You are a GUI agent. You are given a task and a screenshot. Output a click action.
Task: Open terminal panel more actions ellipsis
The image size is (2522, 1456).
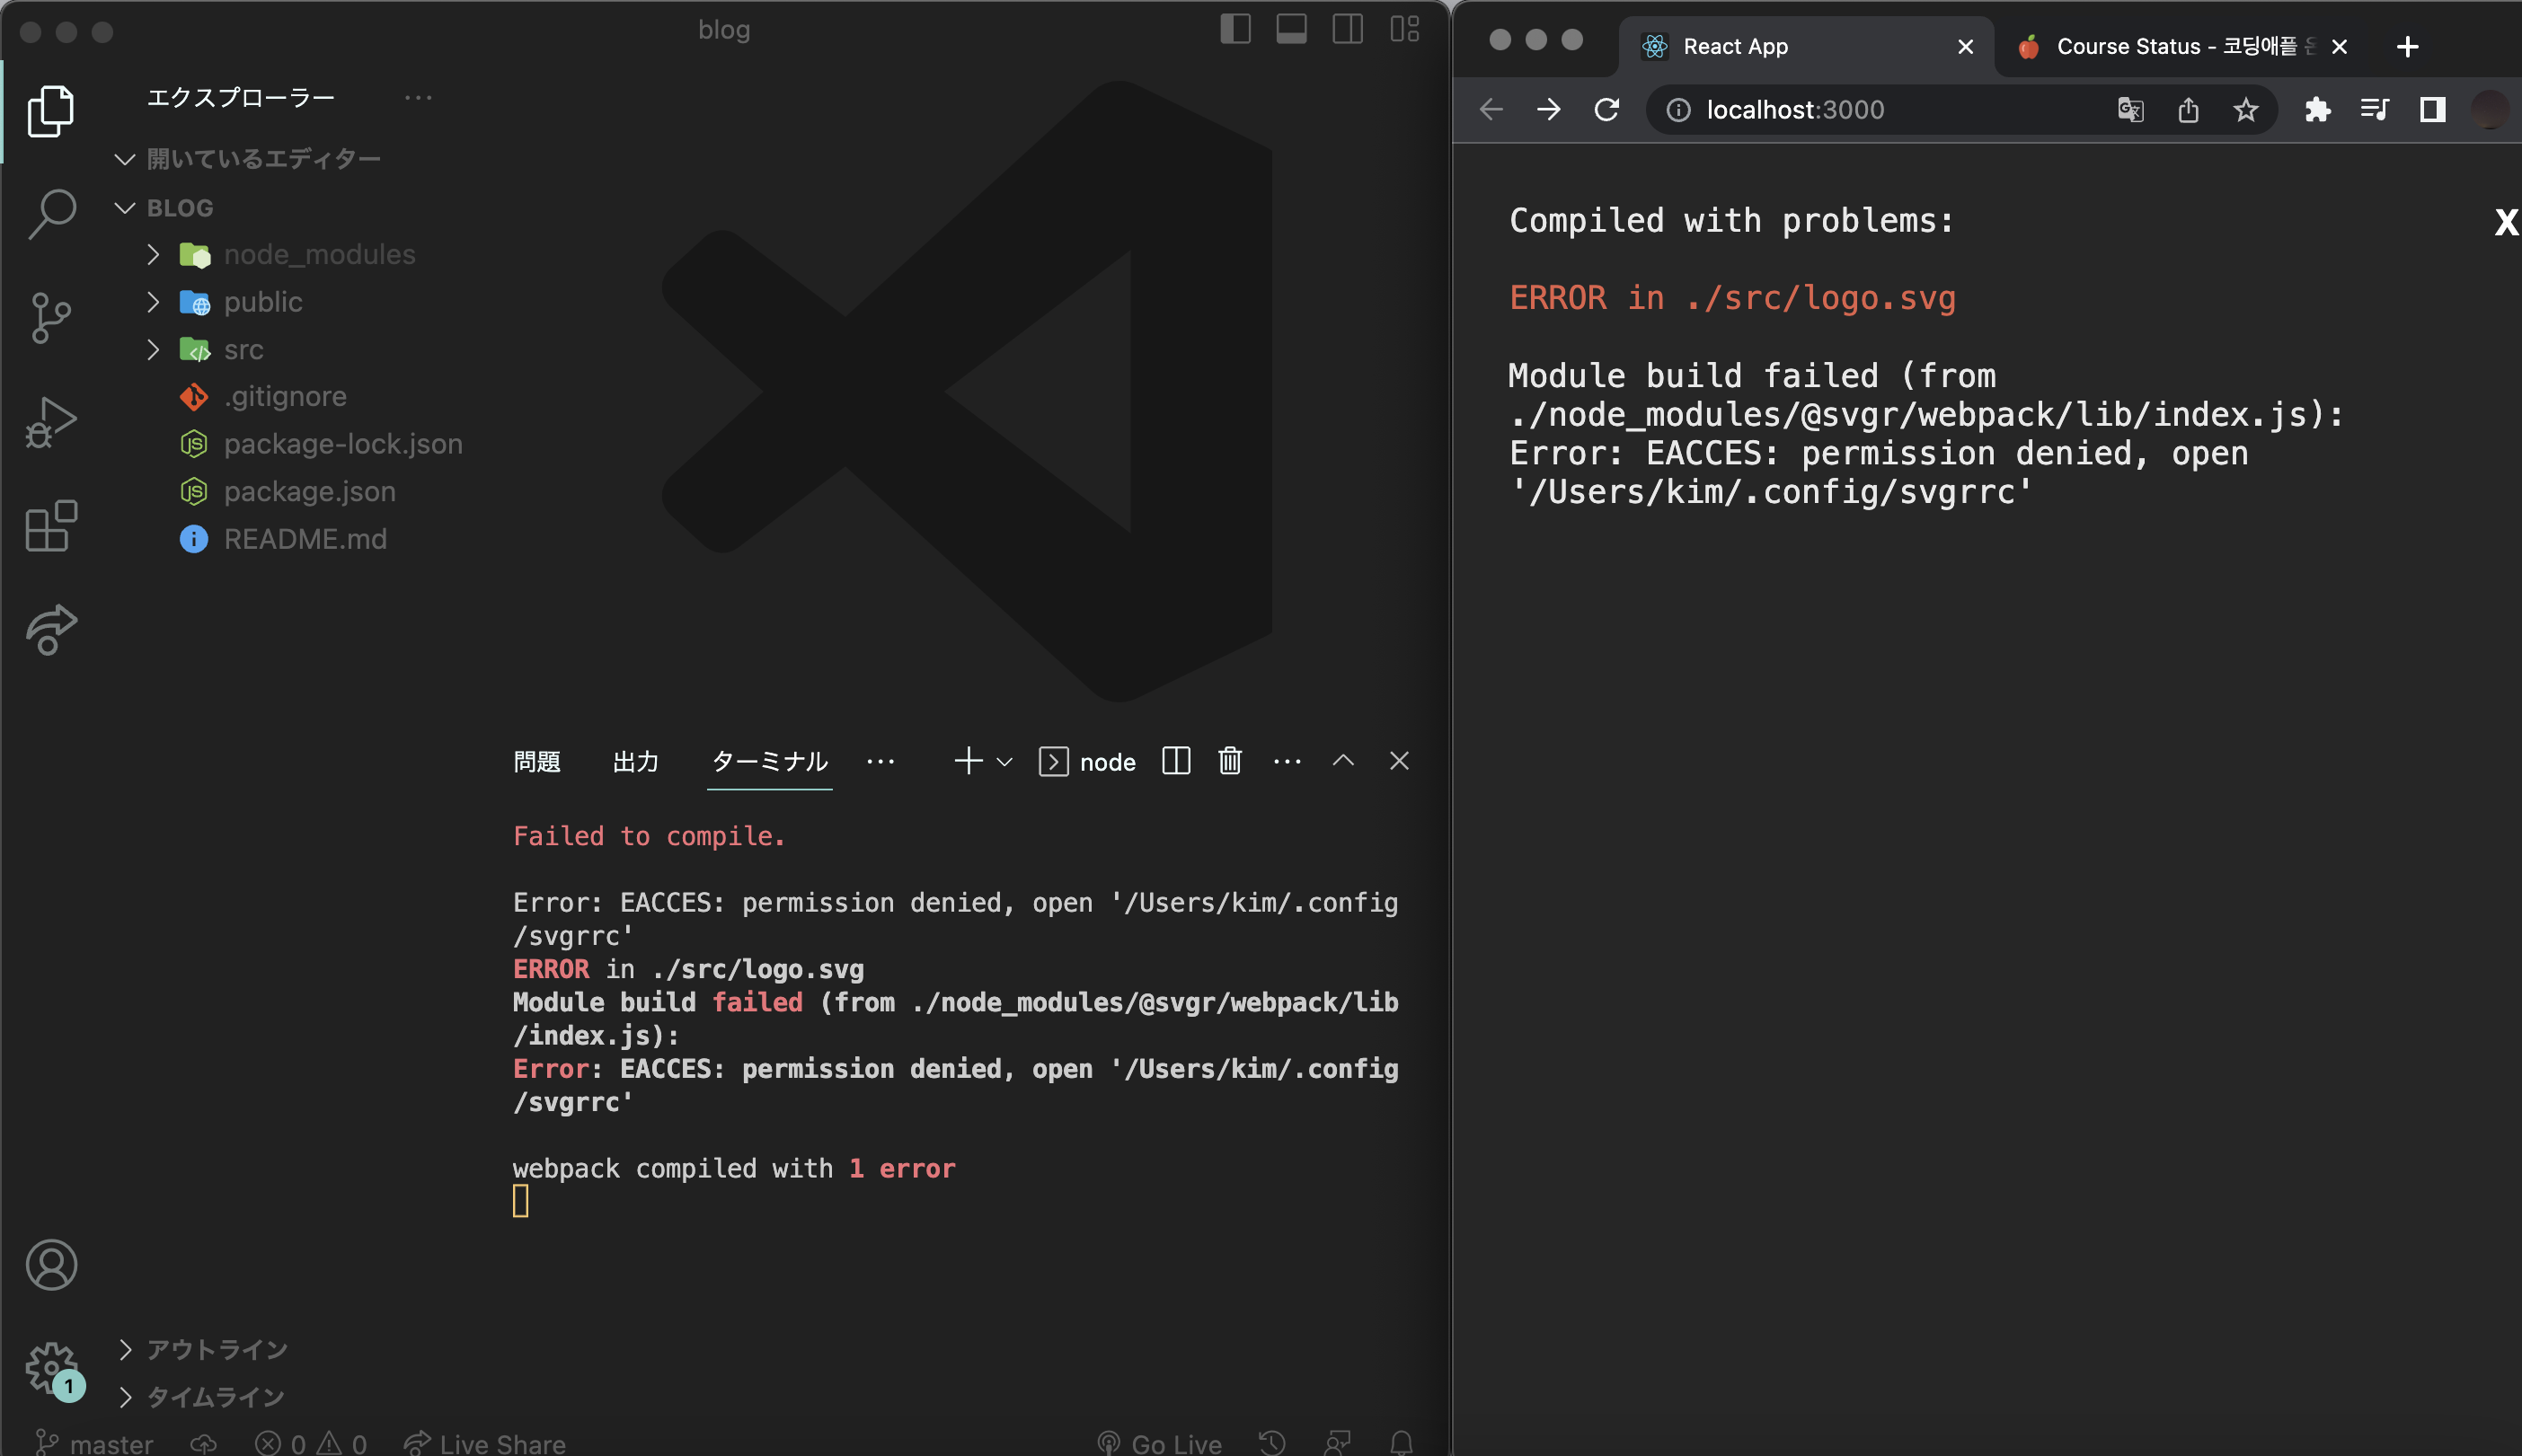click(x=1288, y=762)
